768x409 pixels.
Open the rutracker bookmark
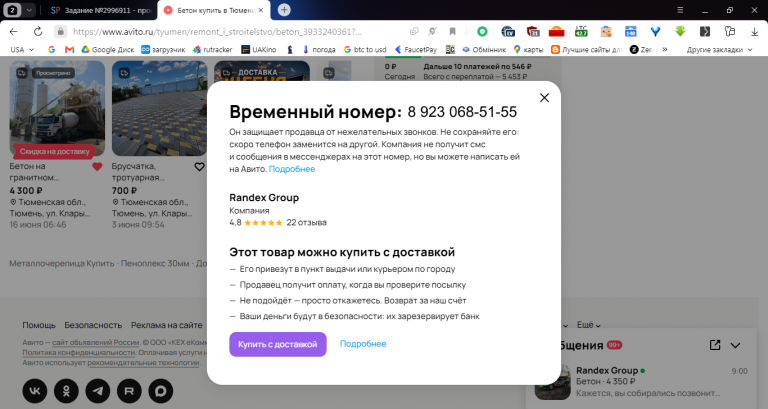213,49
